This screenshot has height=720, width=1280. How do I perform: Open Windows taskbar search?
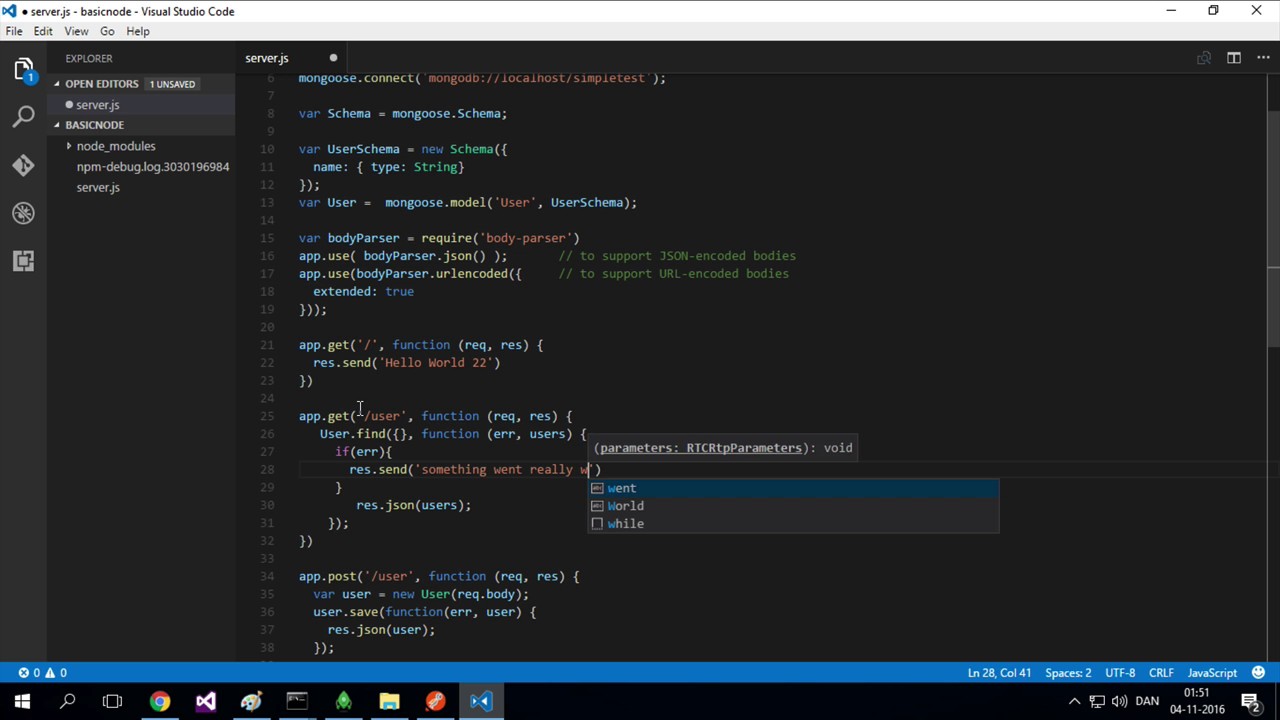68,702
